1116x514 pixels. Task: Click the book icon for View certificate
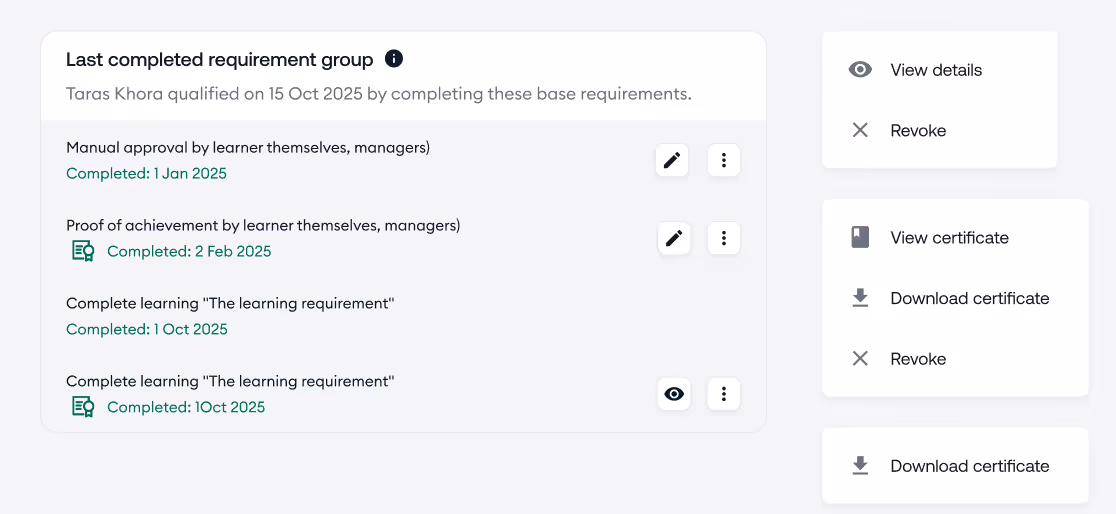click(x=860, y=238)
